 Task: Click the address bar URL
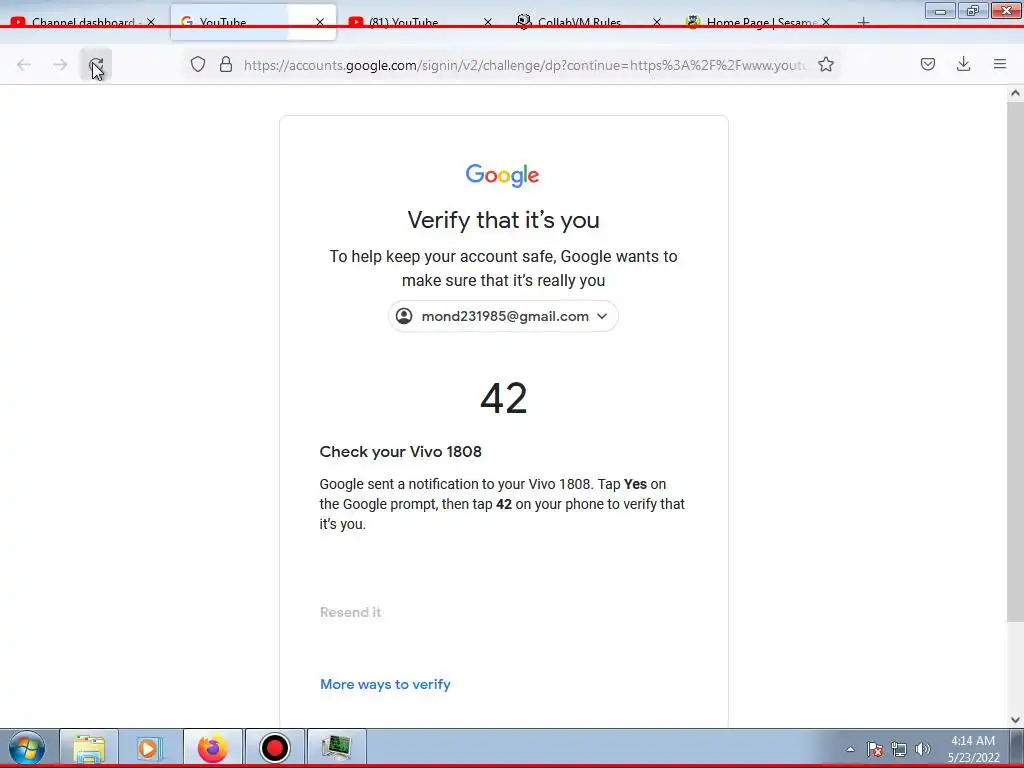(524, 65)
